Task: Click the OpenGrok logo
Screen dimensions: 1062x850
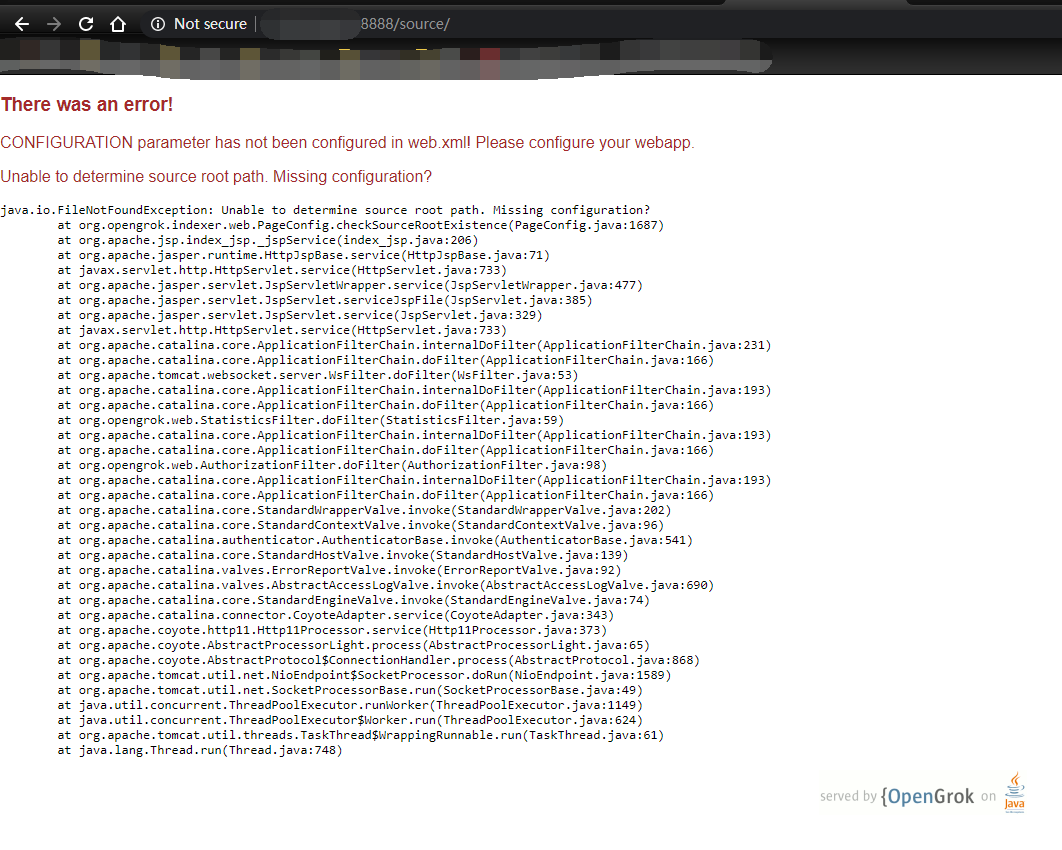Action: (928, 796)
